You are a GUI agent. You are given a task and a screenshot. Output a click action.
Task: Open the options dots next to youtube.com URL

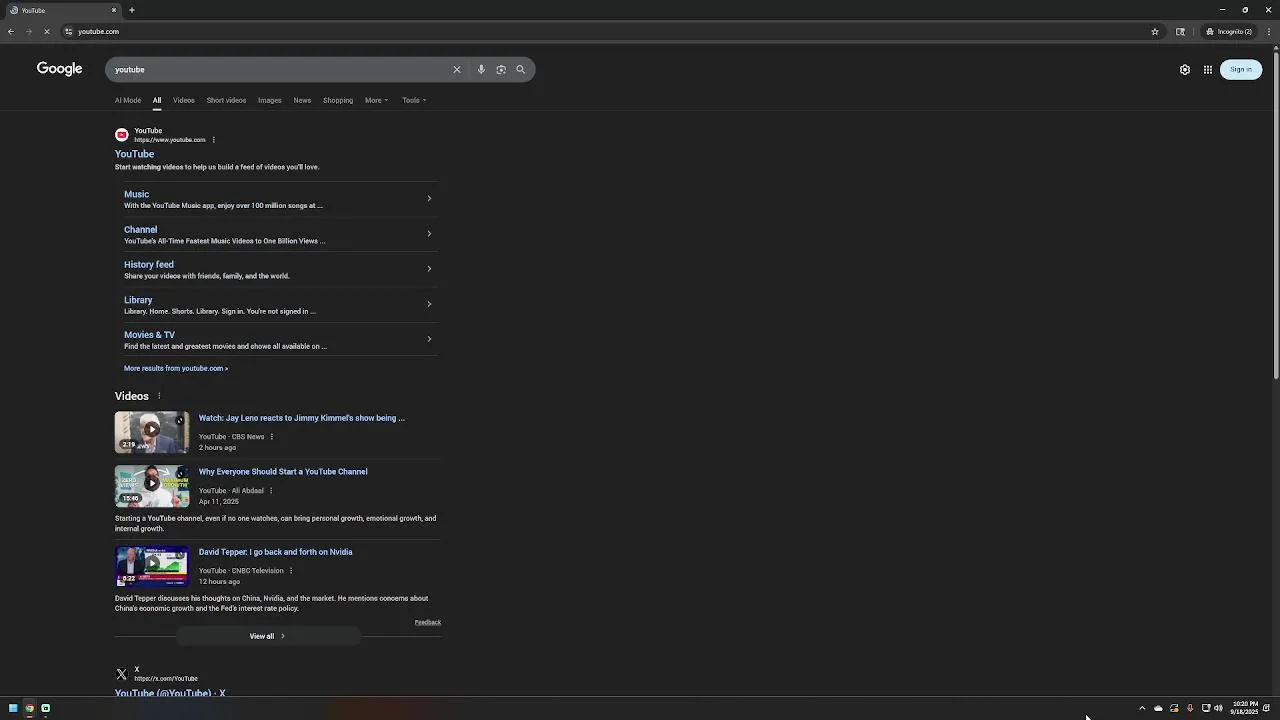[214, 140]
